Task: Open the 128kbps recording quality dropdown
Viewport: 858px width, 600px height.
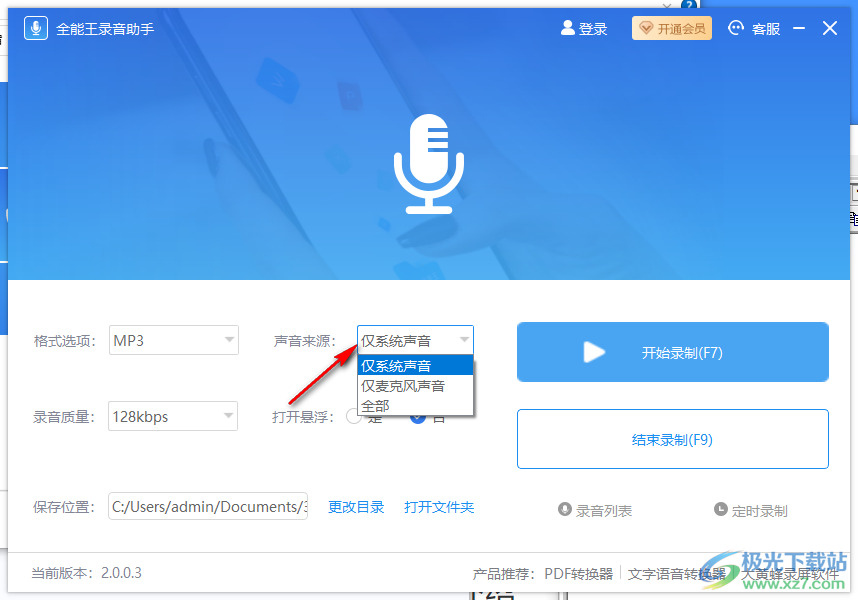Action: click(172, 415)
